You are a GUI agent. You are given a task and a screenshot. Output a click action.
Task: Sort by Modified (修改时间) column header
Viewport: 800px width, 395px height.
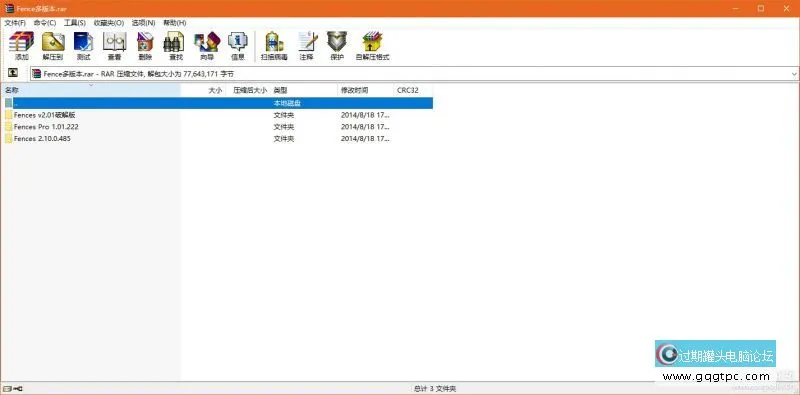coord(365,90)
